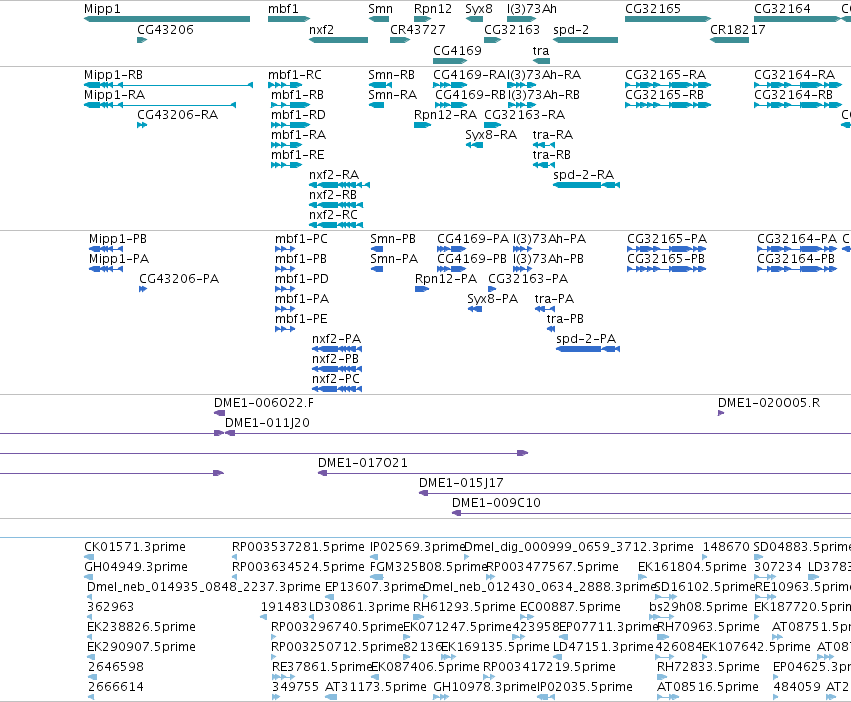This screenshot has width=851, height=702.
Task: Select the CG32165 gene label
Action: pyautogui.click(x=652, y=9)
